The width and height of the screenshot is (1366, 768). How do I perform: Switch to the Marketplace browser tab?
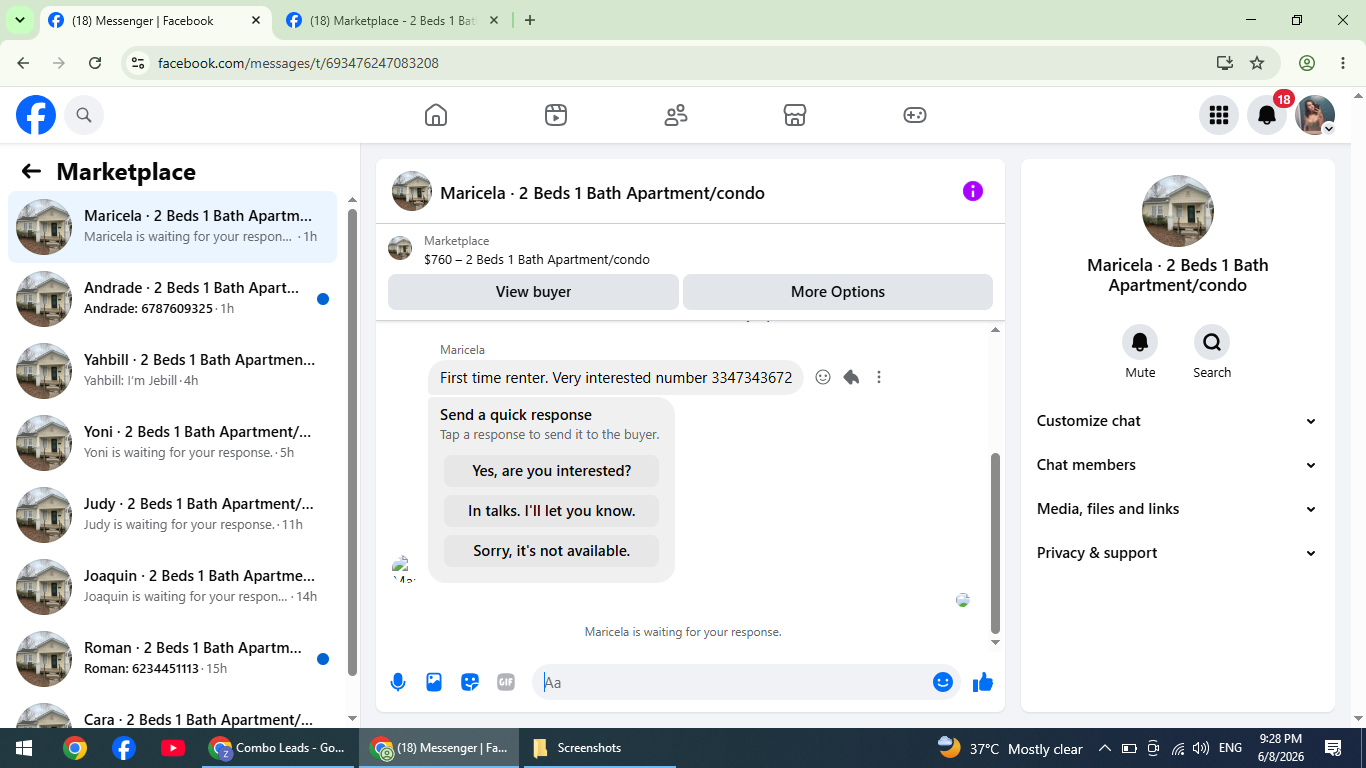click(x=393, y=21)
